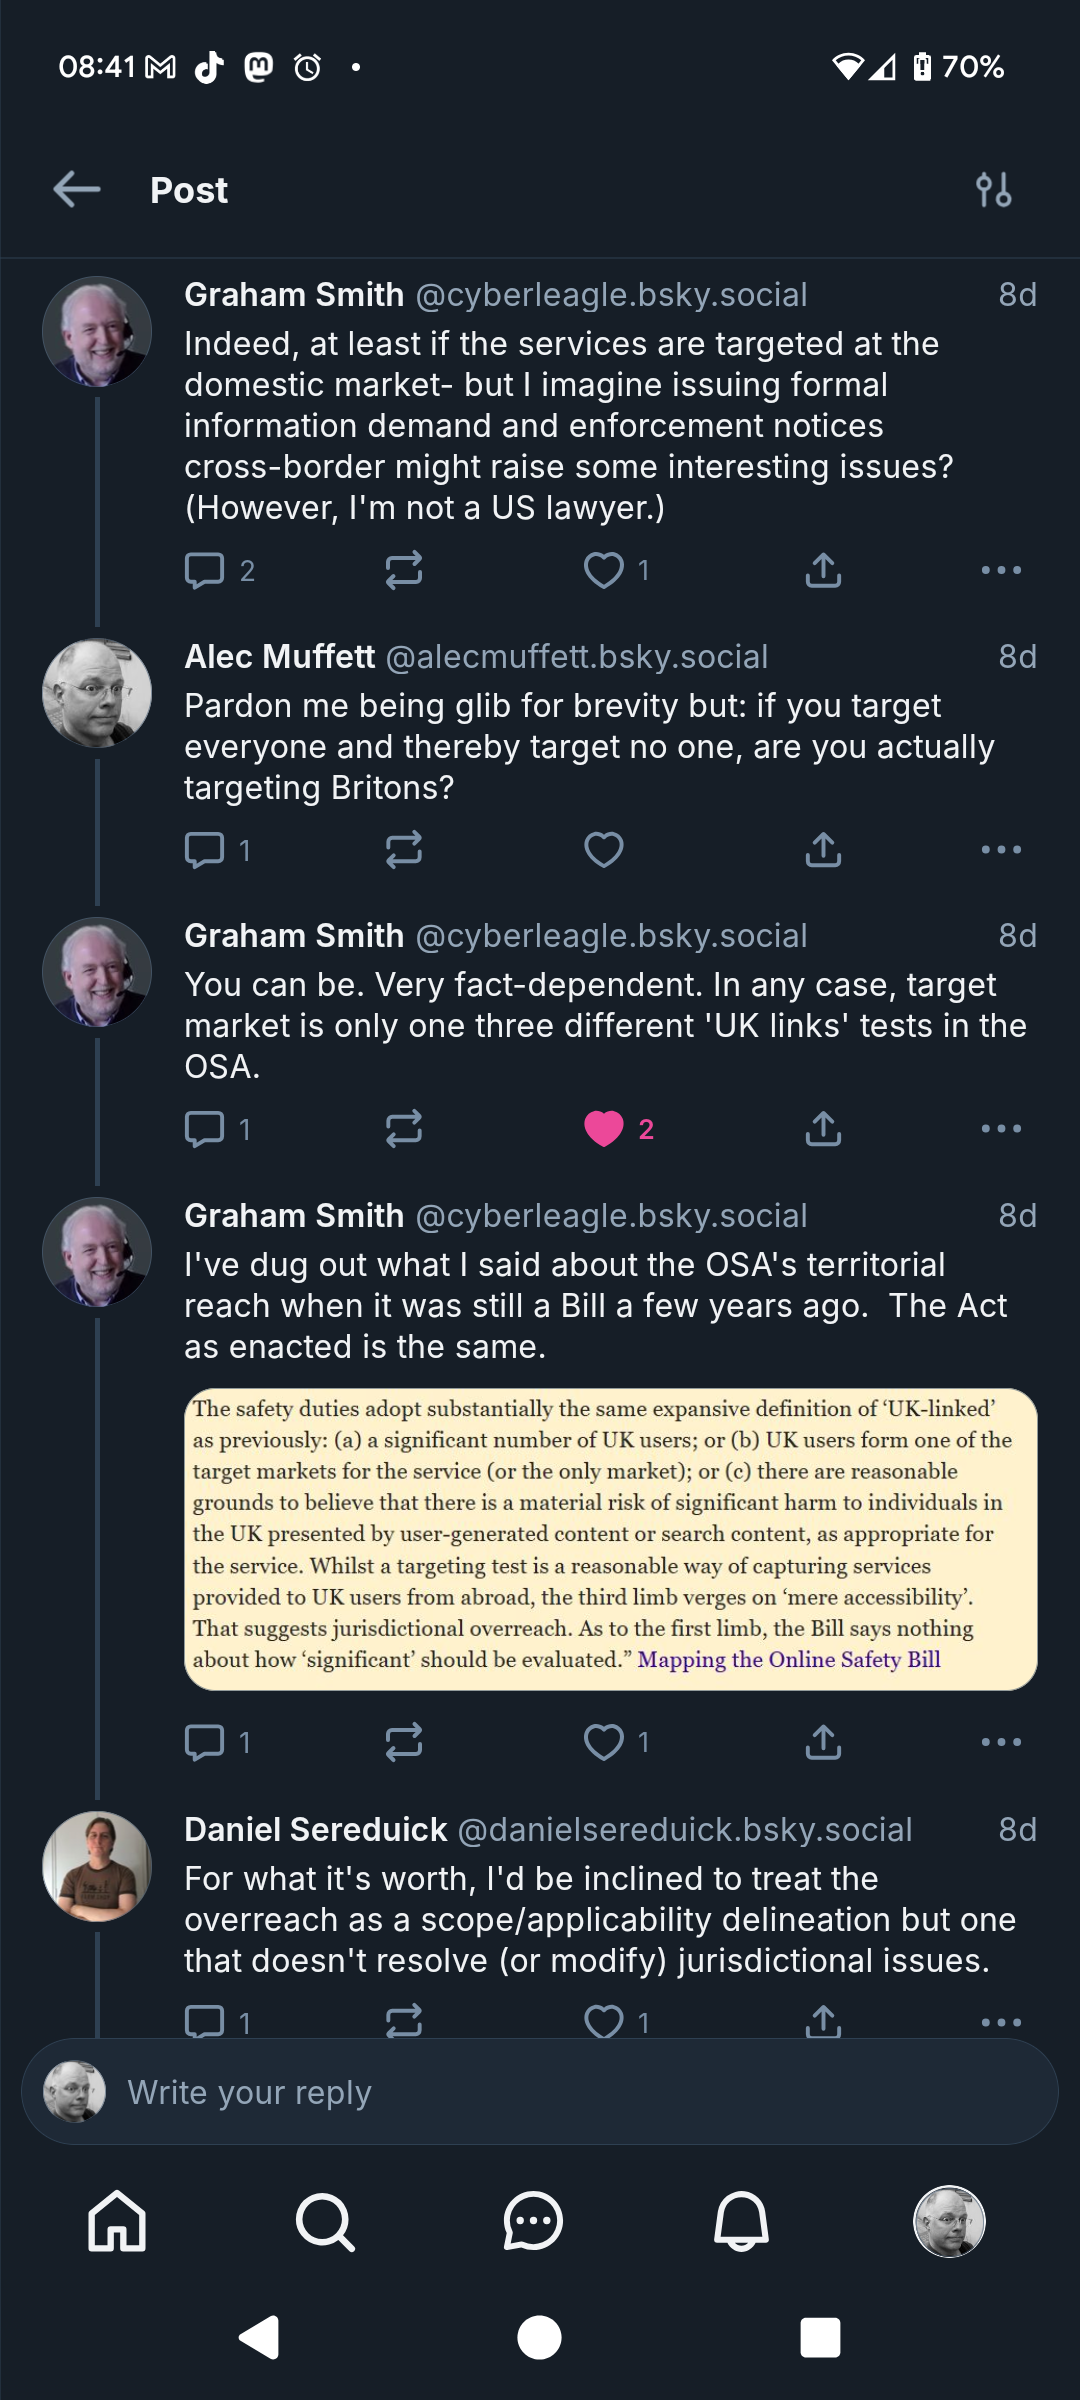Repost Alec Muffett's glib-for-brevity post
Viewport: 1080px width, 2400px height.
pyautogui.click(x=404, y=850)
